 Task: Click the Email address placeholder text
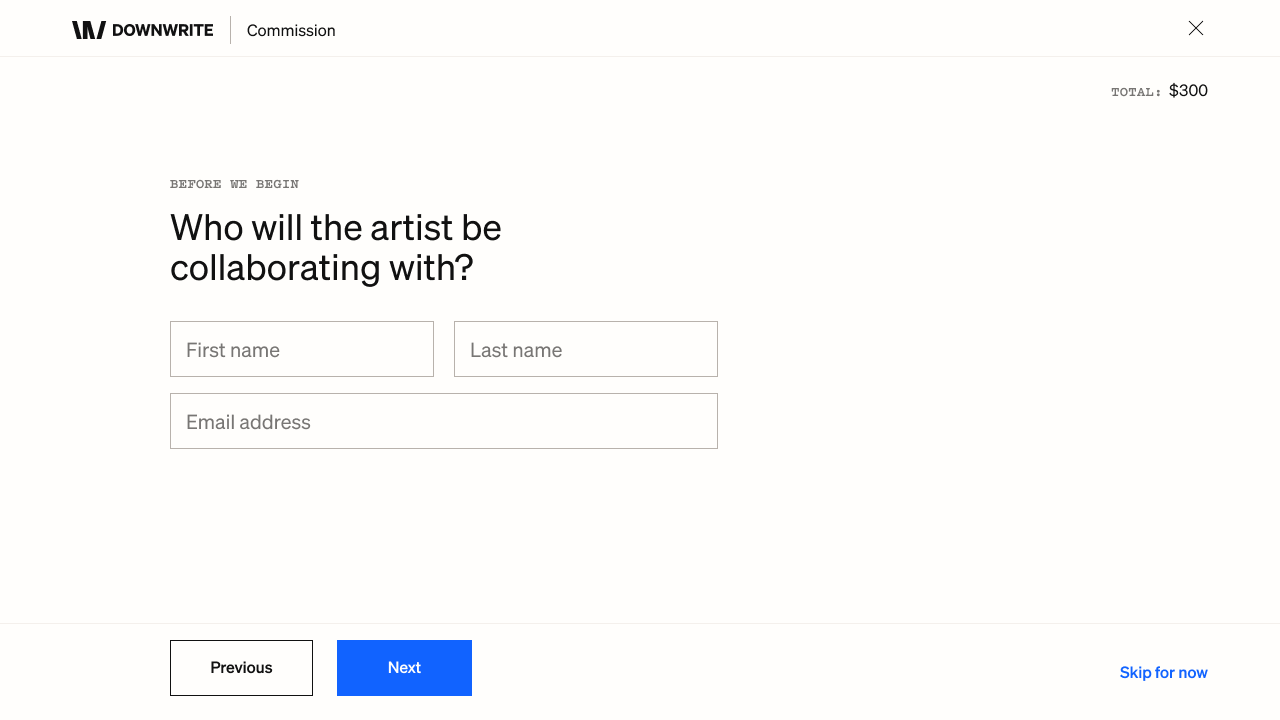tap(248, 422)
